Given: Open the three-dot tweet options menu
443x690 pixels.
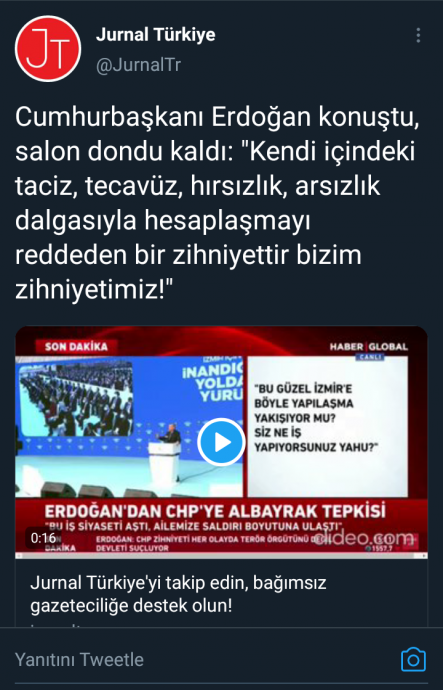Looking at the screenshot, I should click(x=418, y=35).
